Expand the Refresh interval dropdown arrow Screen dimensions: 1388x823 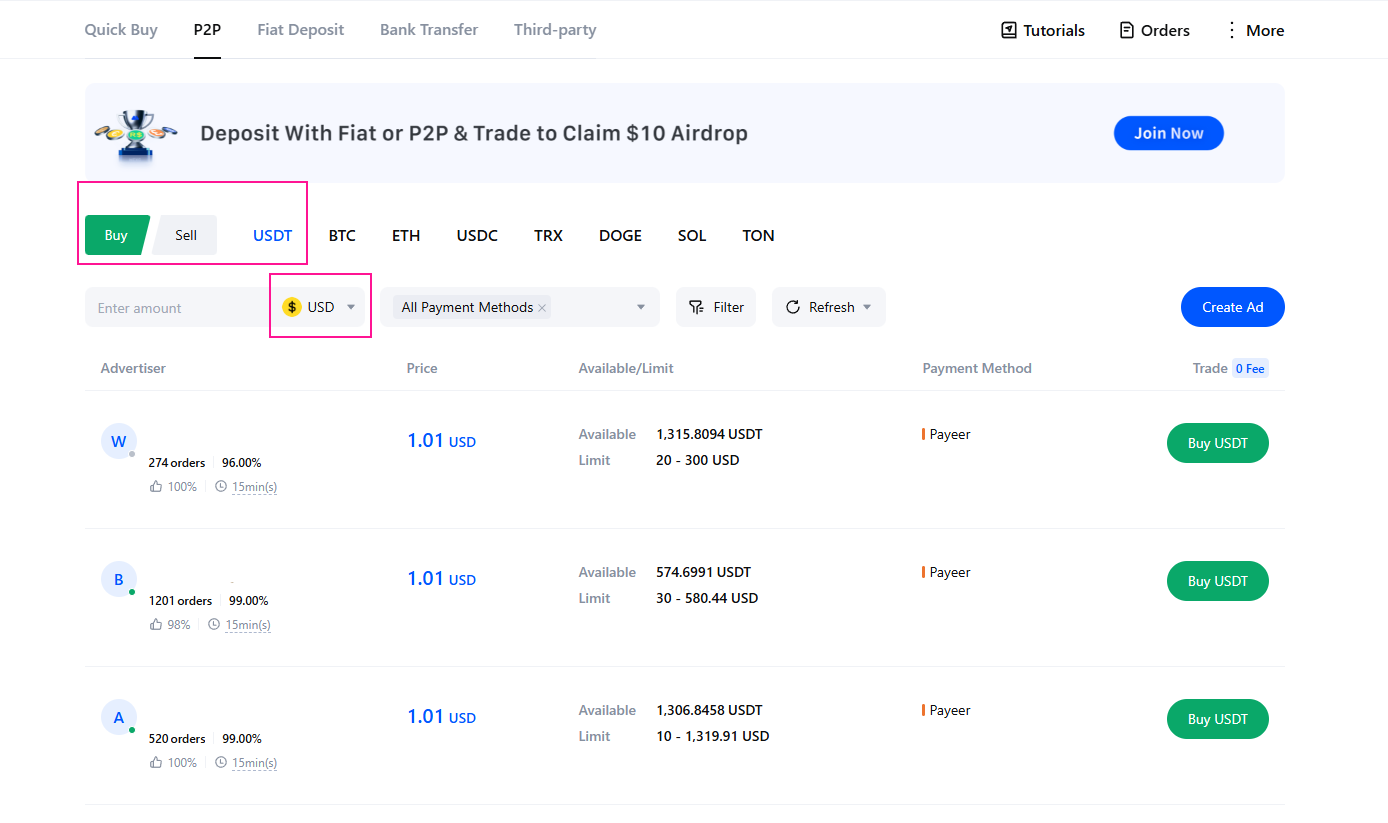(867, 307)
